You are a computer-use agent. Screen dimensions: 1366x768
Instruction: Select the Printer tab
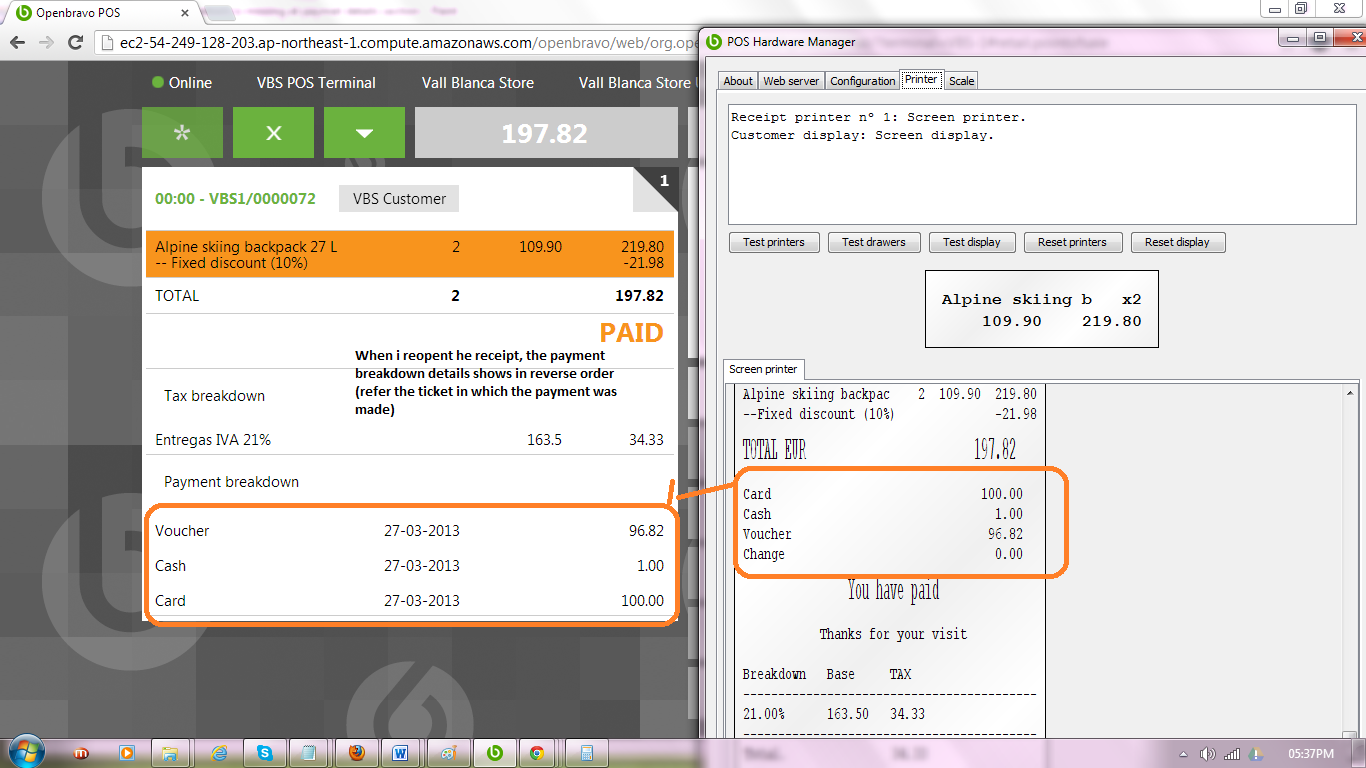point(921,79)
